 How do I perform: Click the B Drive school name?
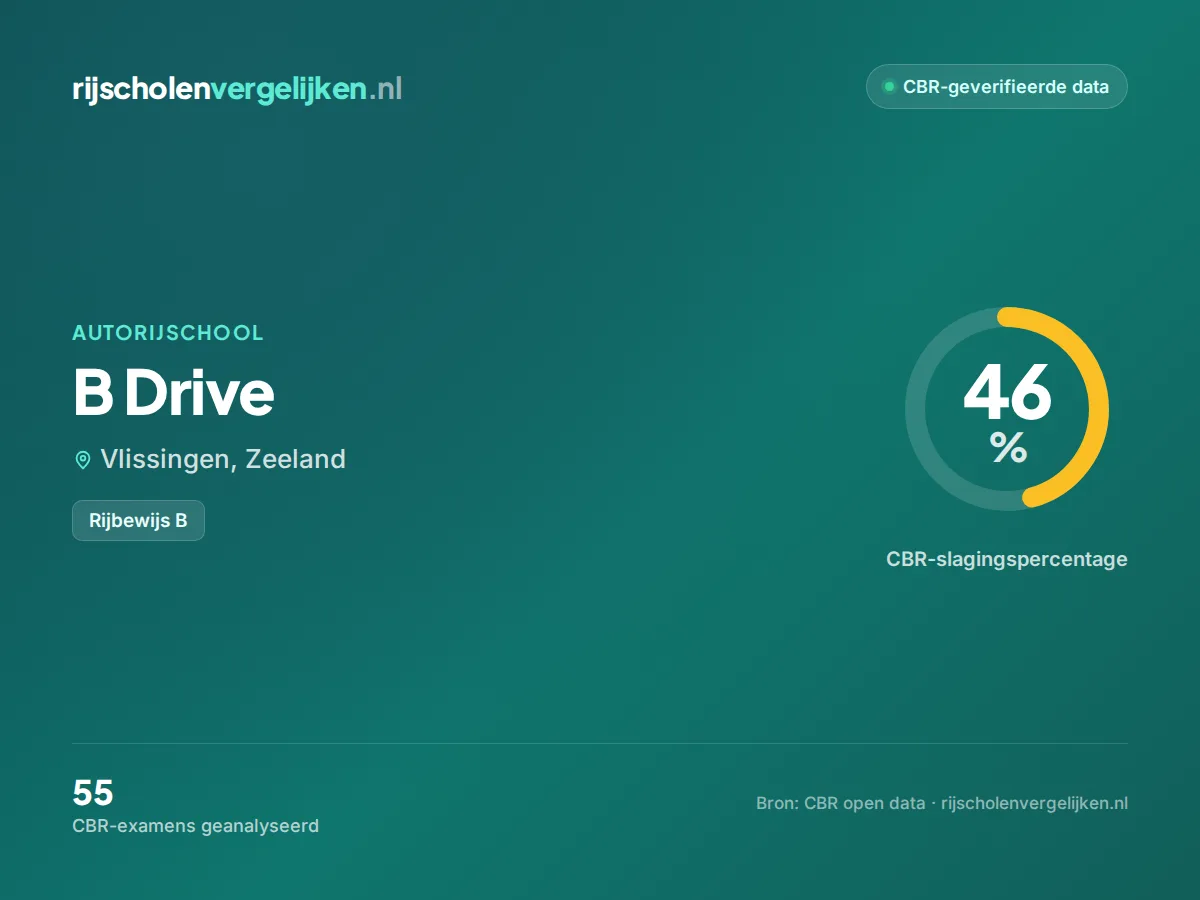pyautogui.click(x=173, y=393)
